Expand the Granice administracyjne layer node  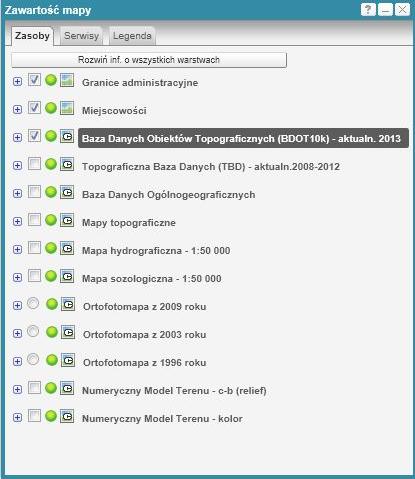tap(17, 82)
